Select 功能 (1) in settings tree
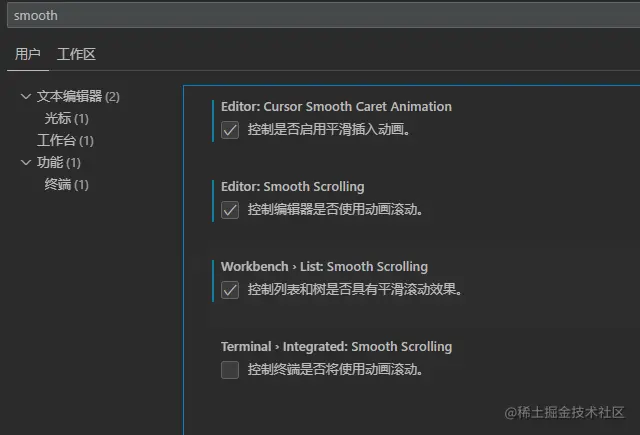This screenshot has height=435, width=640. click(59, 162)
